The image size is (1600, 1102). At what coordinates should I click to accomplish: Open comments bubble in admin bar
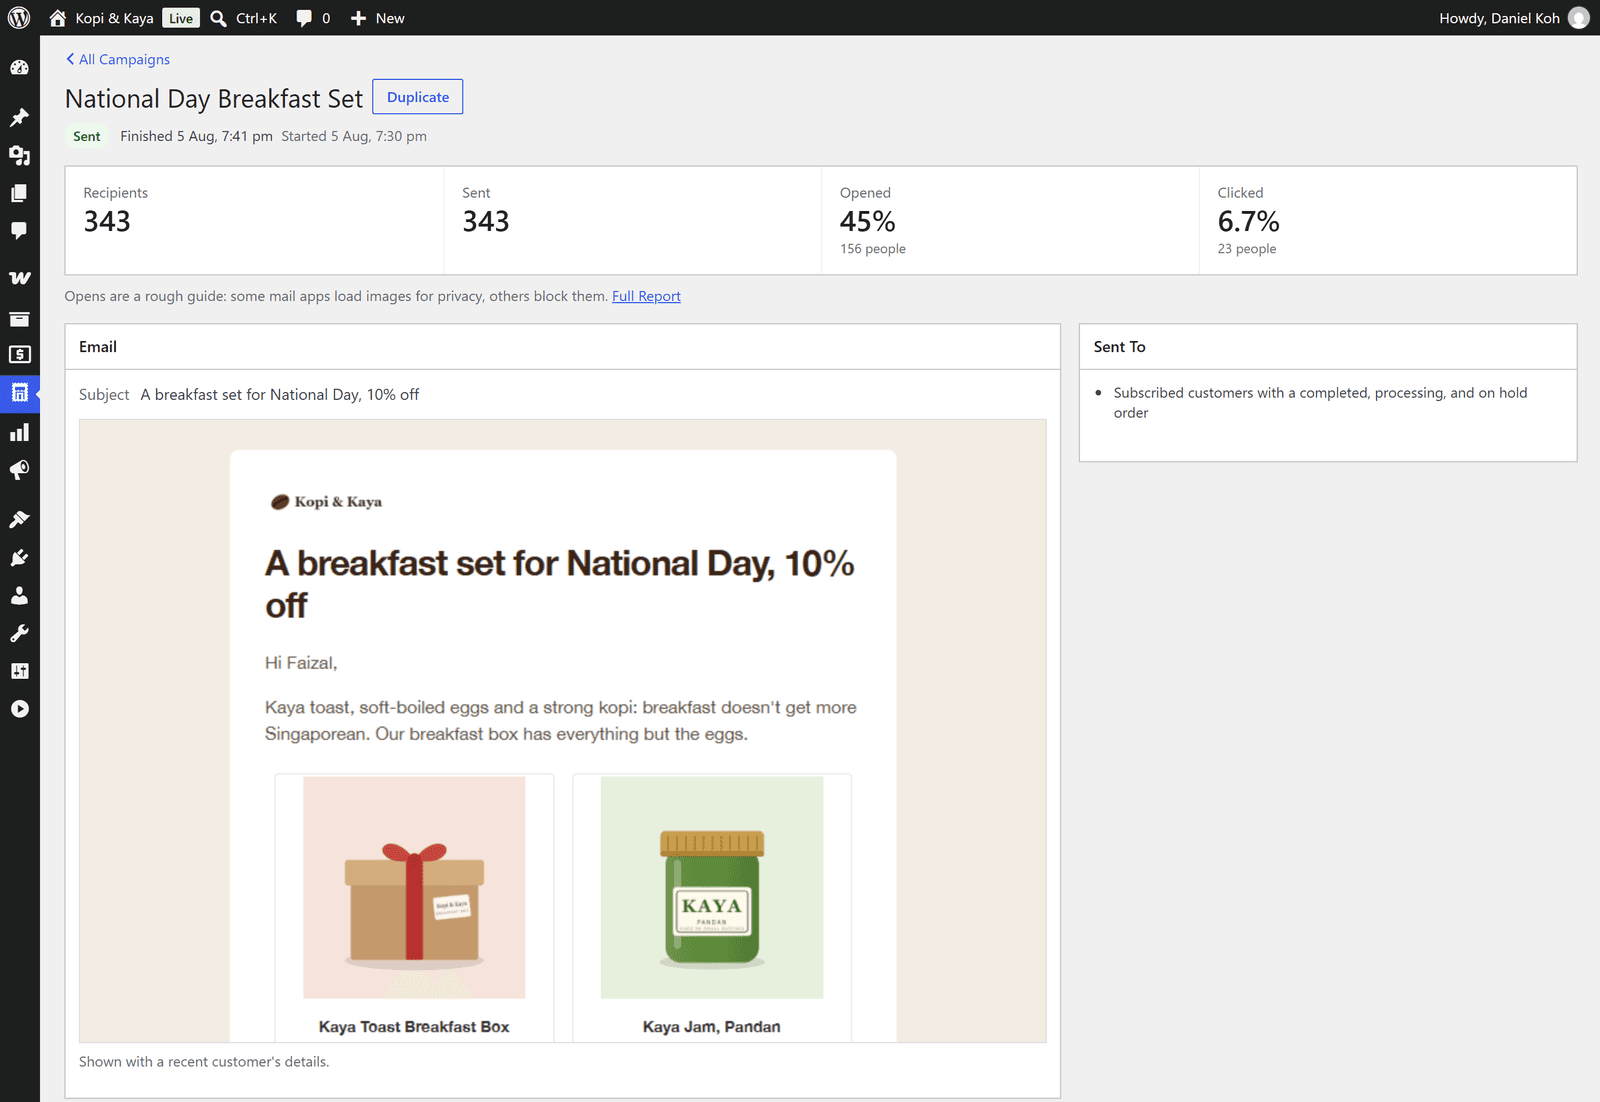(313, 18)
